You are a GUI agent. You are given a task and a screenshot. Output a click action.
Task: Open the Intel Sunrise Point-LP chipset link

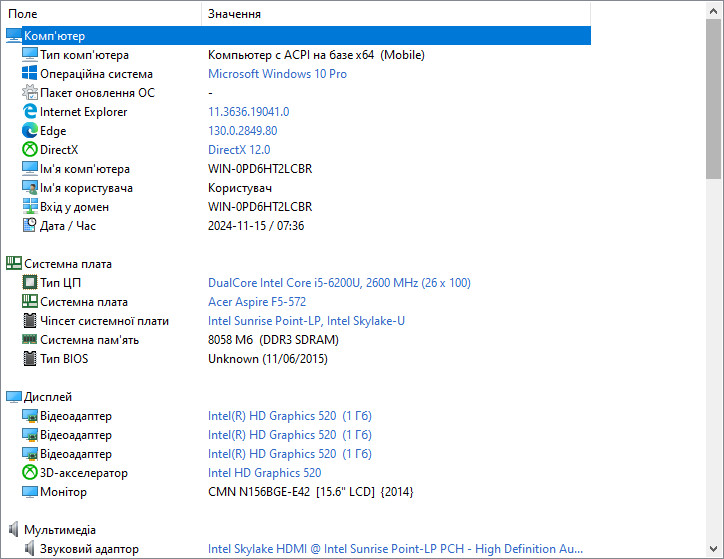coord(306,321)
